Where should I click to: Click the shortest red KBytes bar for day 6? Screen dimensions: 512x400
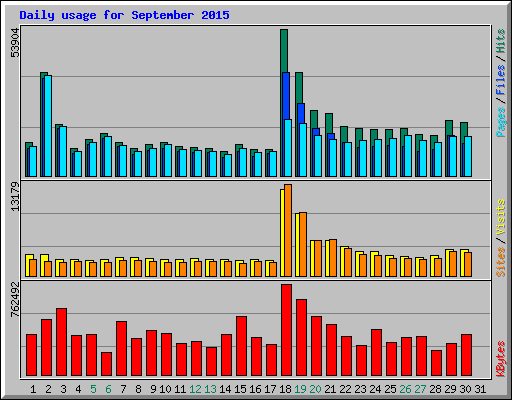106,364
